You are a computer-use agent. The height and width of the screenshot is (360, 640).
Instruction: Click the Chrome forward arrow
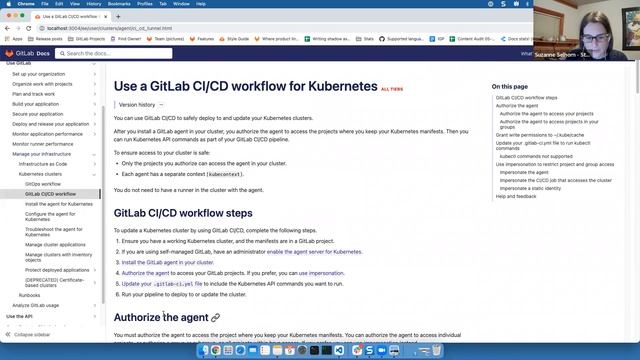[x=18, y=28]
